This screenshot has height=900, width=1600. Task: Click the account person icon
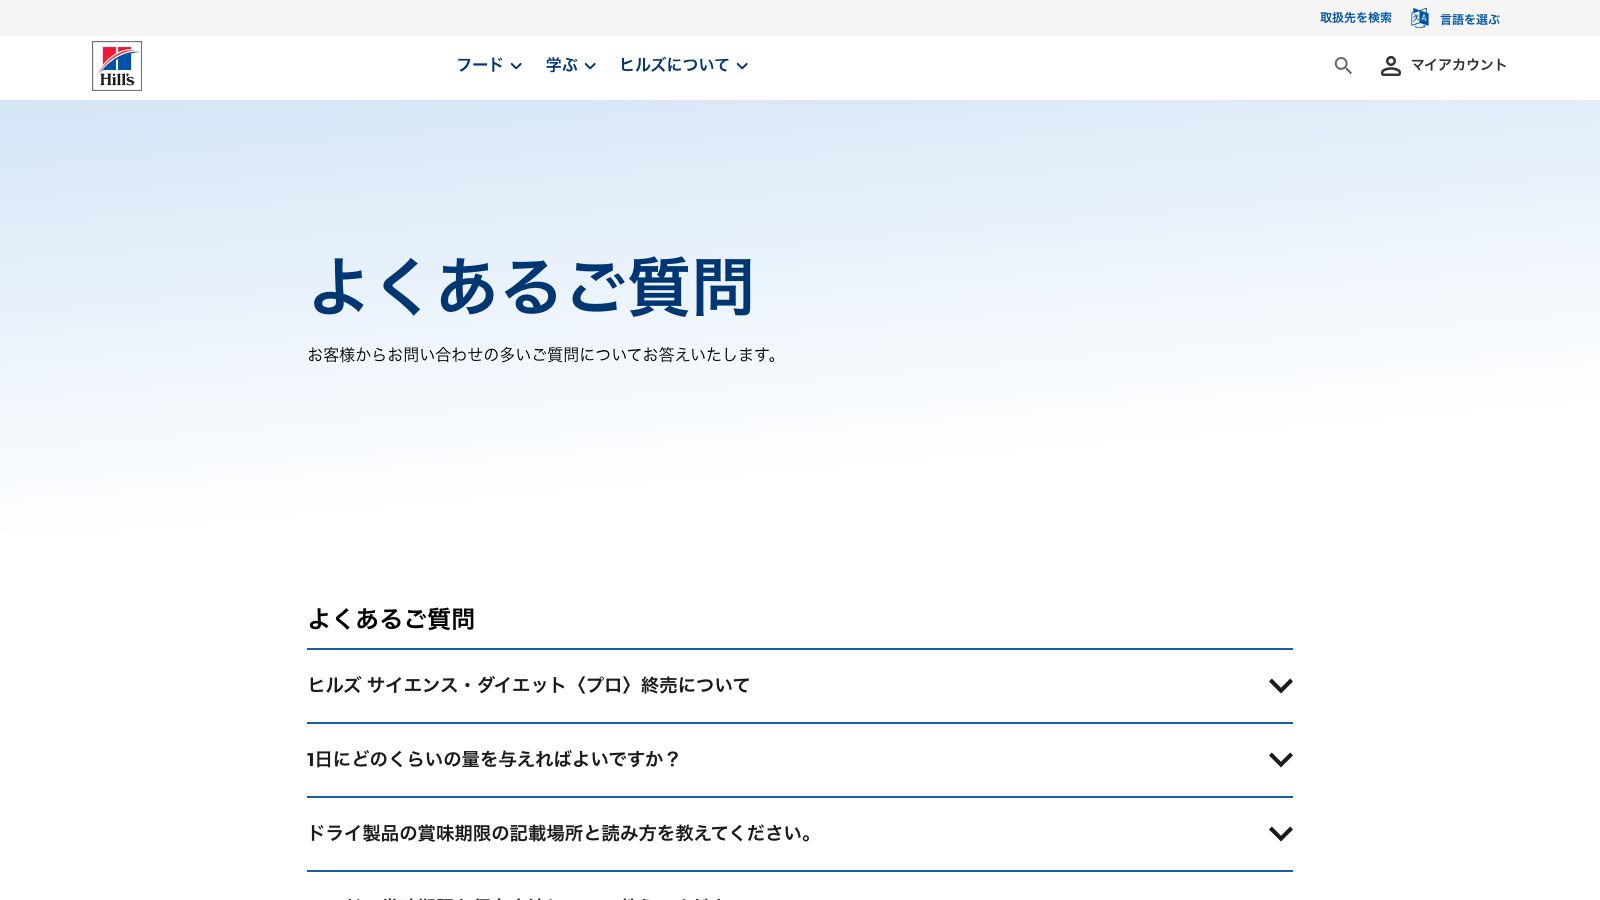(x=1391, y=66)
